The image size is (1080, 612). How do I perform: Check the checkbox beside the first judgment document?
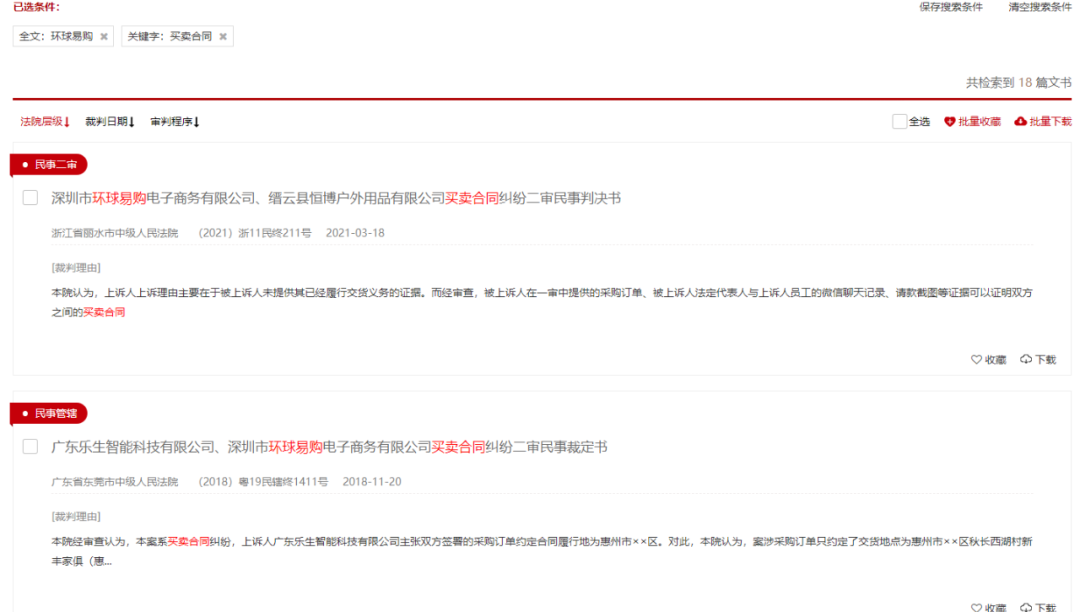(x=29, y=197)
